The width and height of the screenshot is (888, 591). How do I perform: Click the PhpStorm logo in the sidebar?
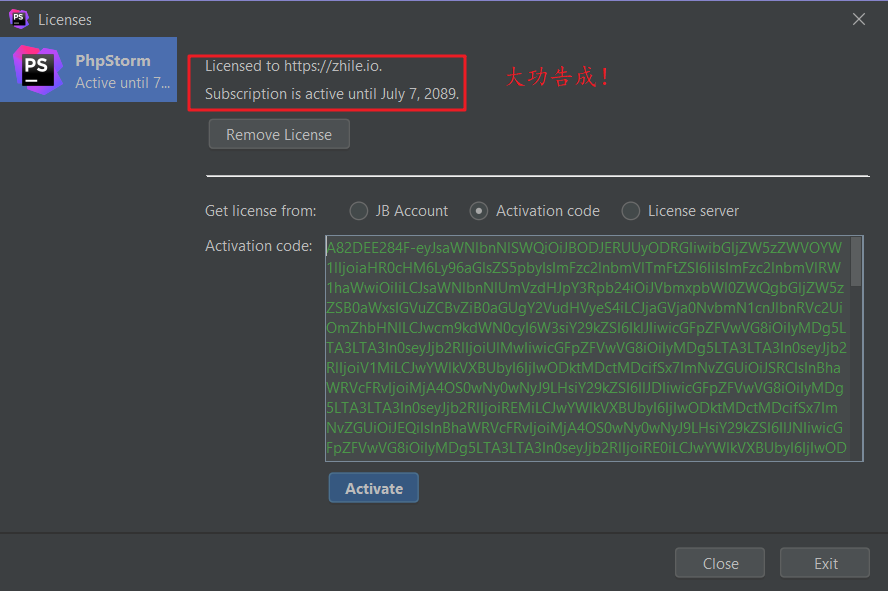(38, 70)
